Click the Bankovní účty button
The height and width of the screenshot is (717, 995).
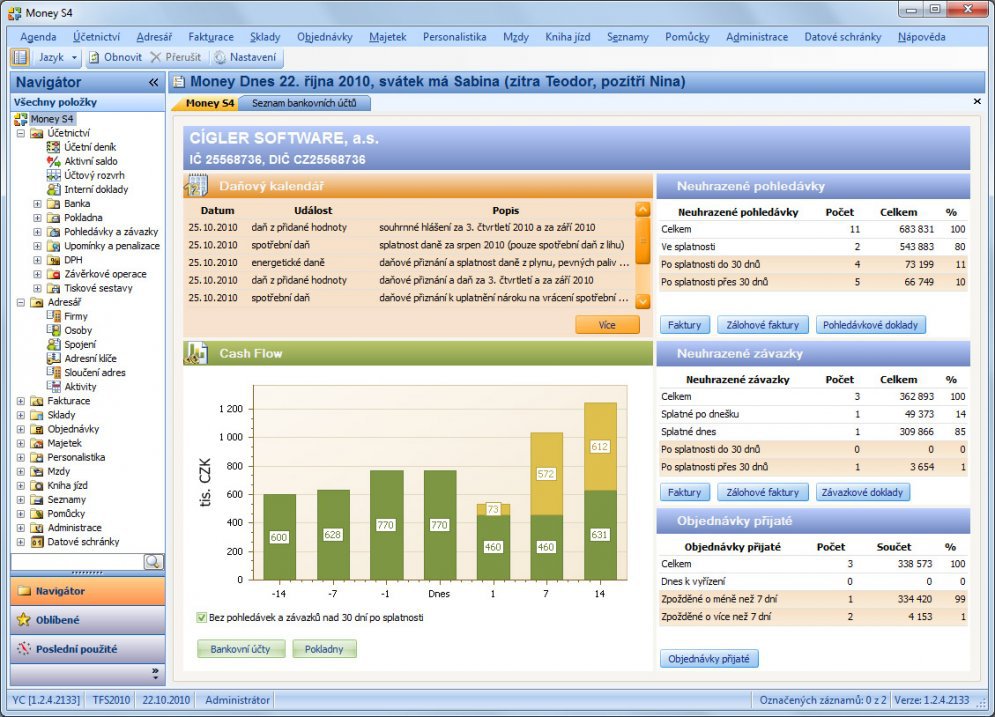point(241,649)
